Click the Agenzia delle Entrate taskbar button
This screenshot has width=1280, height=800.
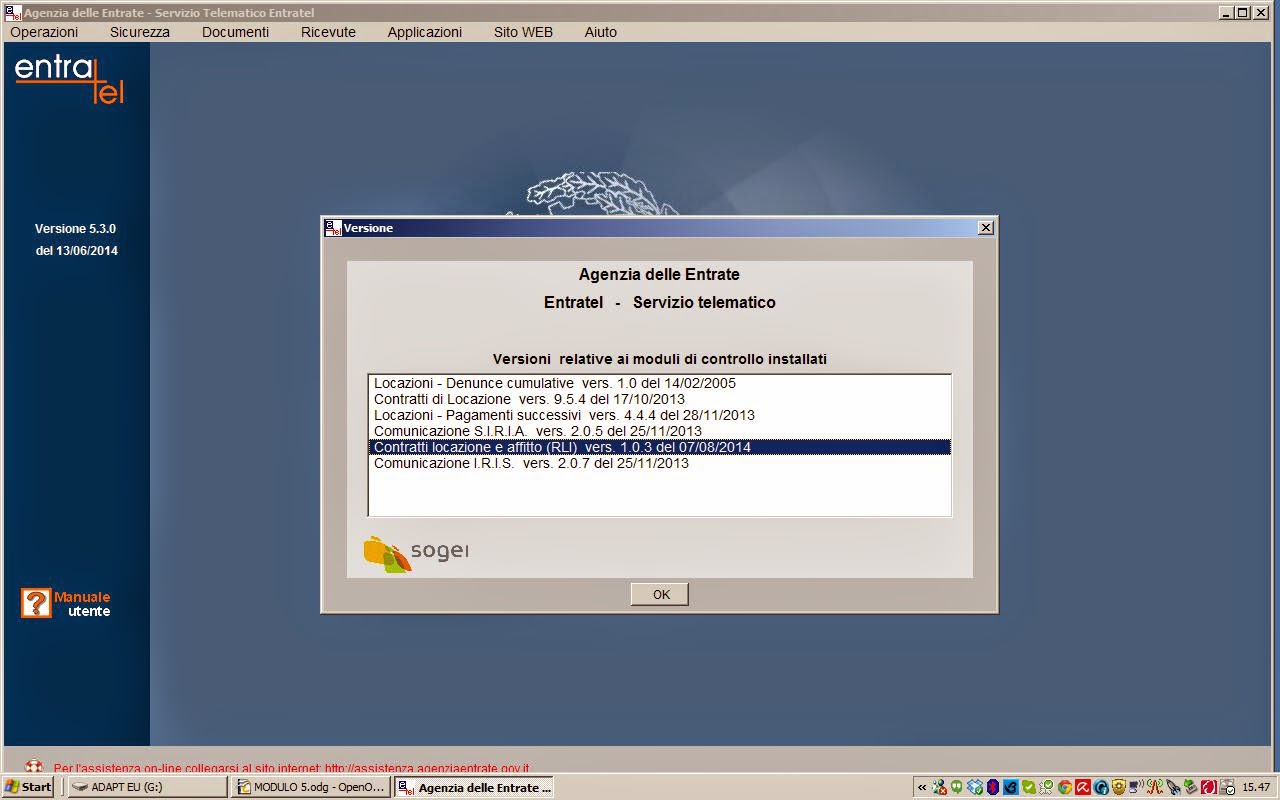pos(474,787)
